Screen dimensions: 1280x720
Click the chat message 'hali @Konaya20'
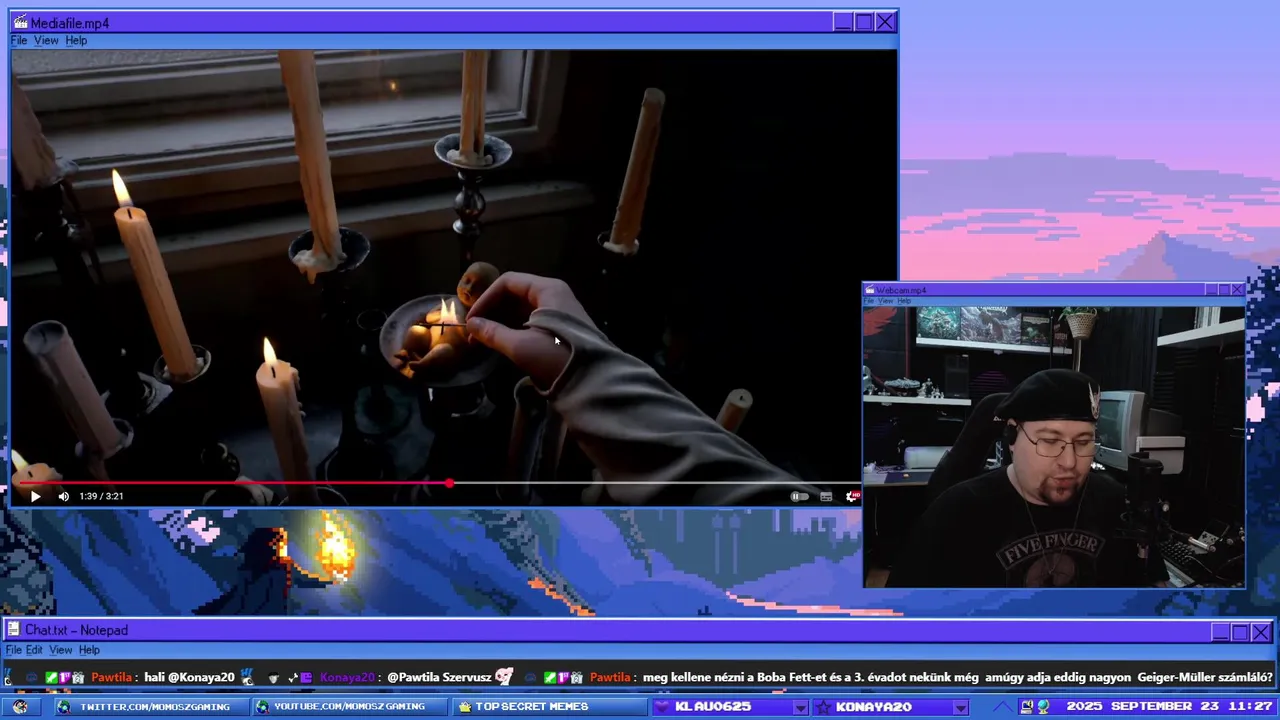click(x=189, y=677)
